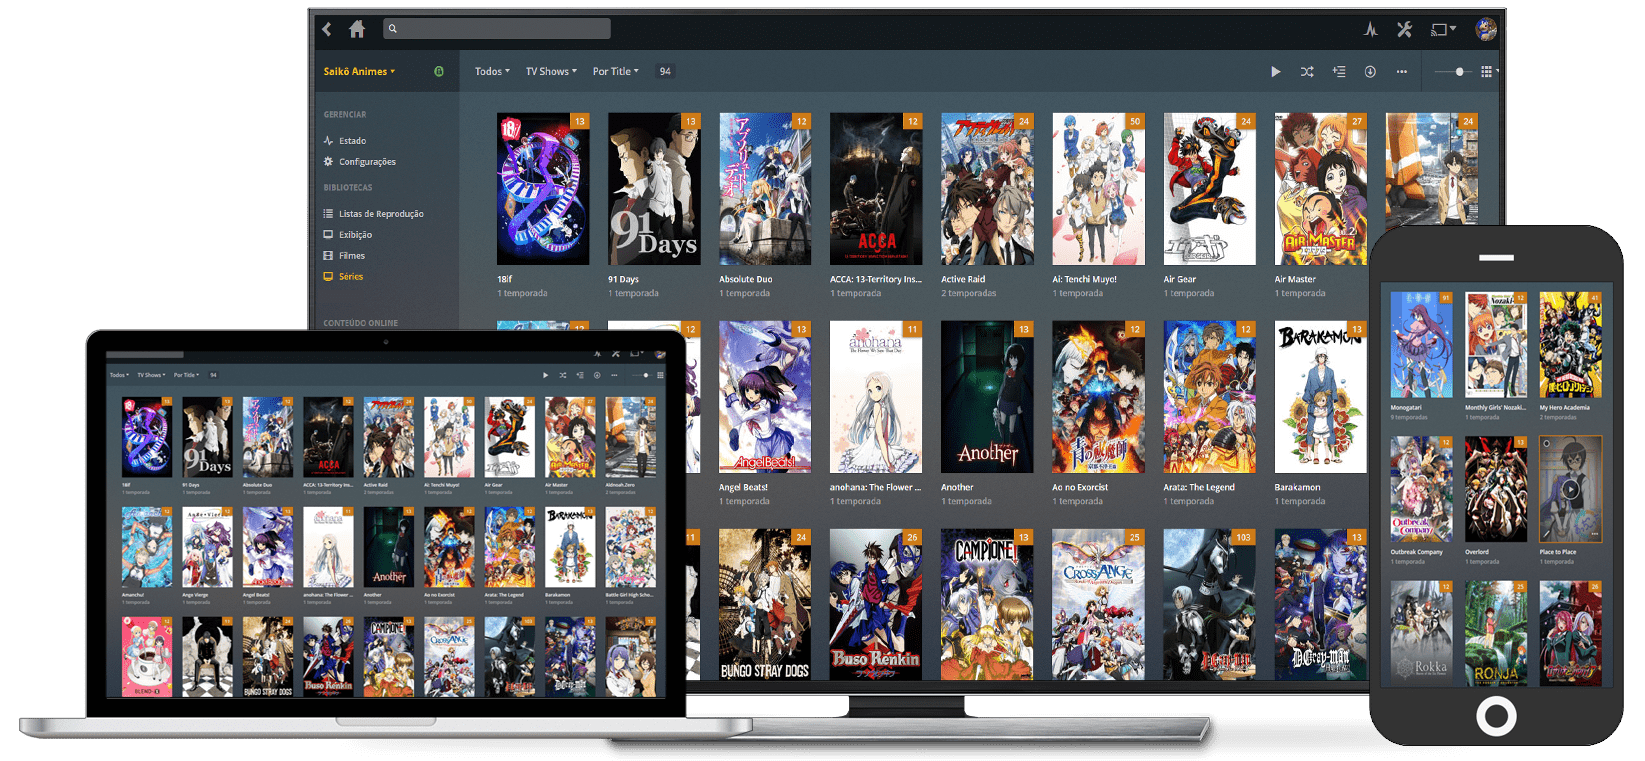
Task: Open the Aldnoah.Zero poster on laptop
Action: pos(630,438)
